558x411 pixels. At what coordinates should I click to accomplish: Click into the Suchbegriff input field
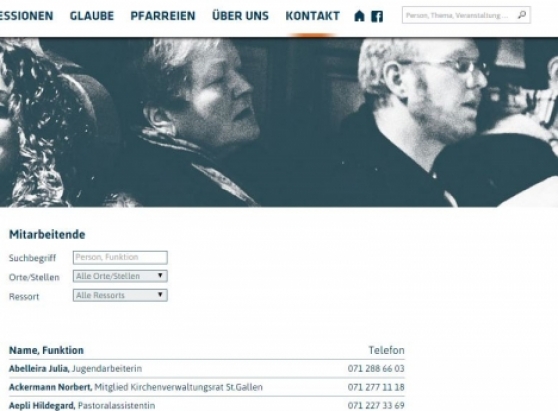[x=120, y=258]
